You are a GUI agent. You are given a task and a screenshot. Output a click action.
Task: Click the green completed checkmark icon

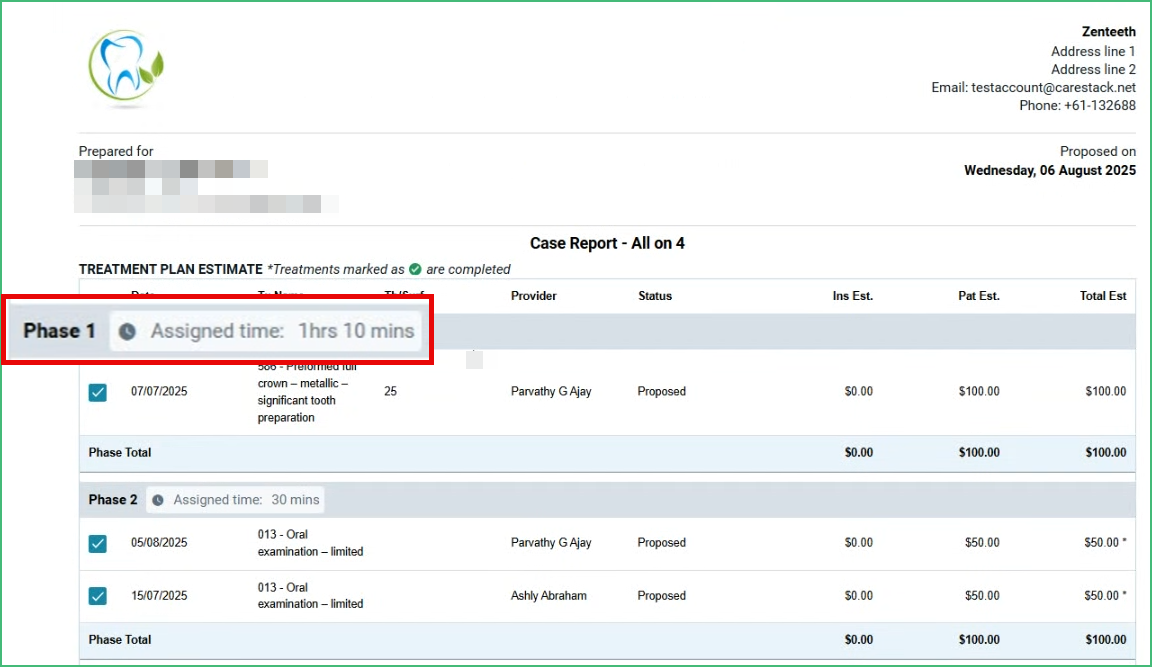click(415, 270)
